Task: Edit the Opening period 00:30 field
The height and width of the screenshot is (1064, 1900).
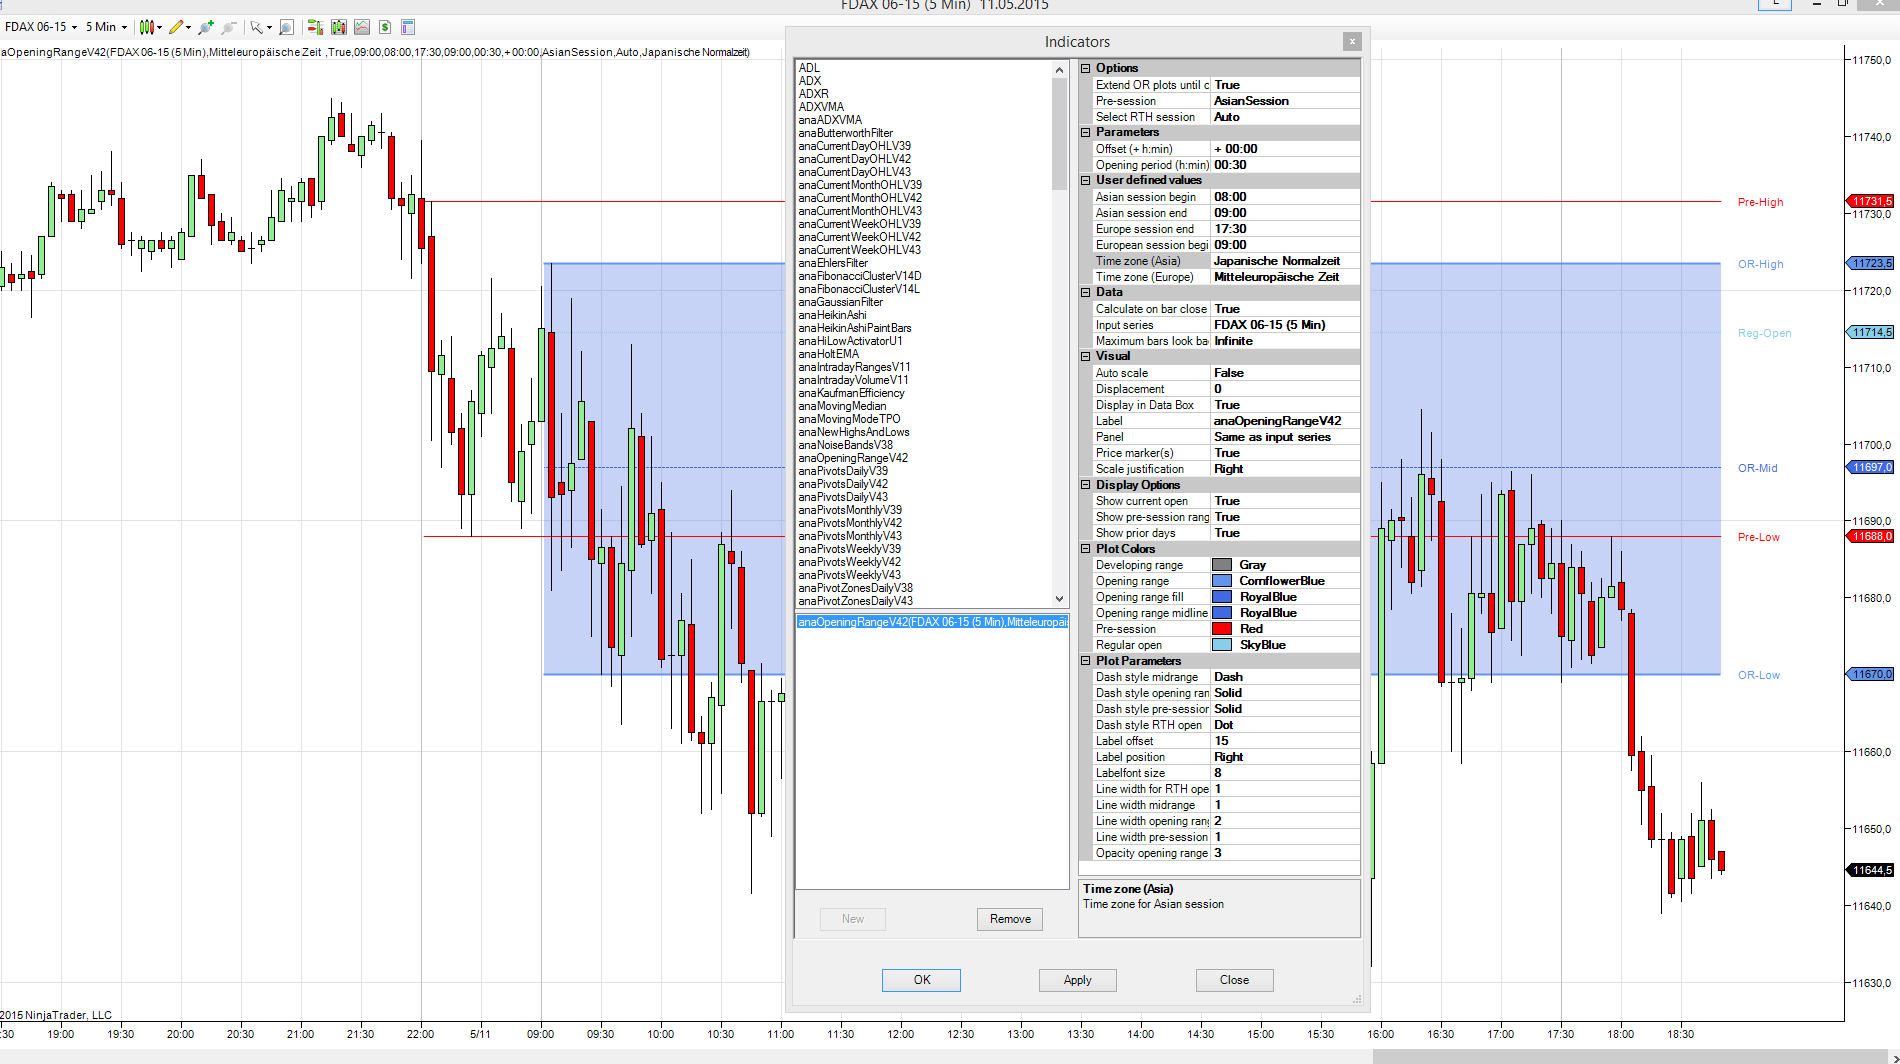Action: tap(1285, 165)
